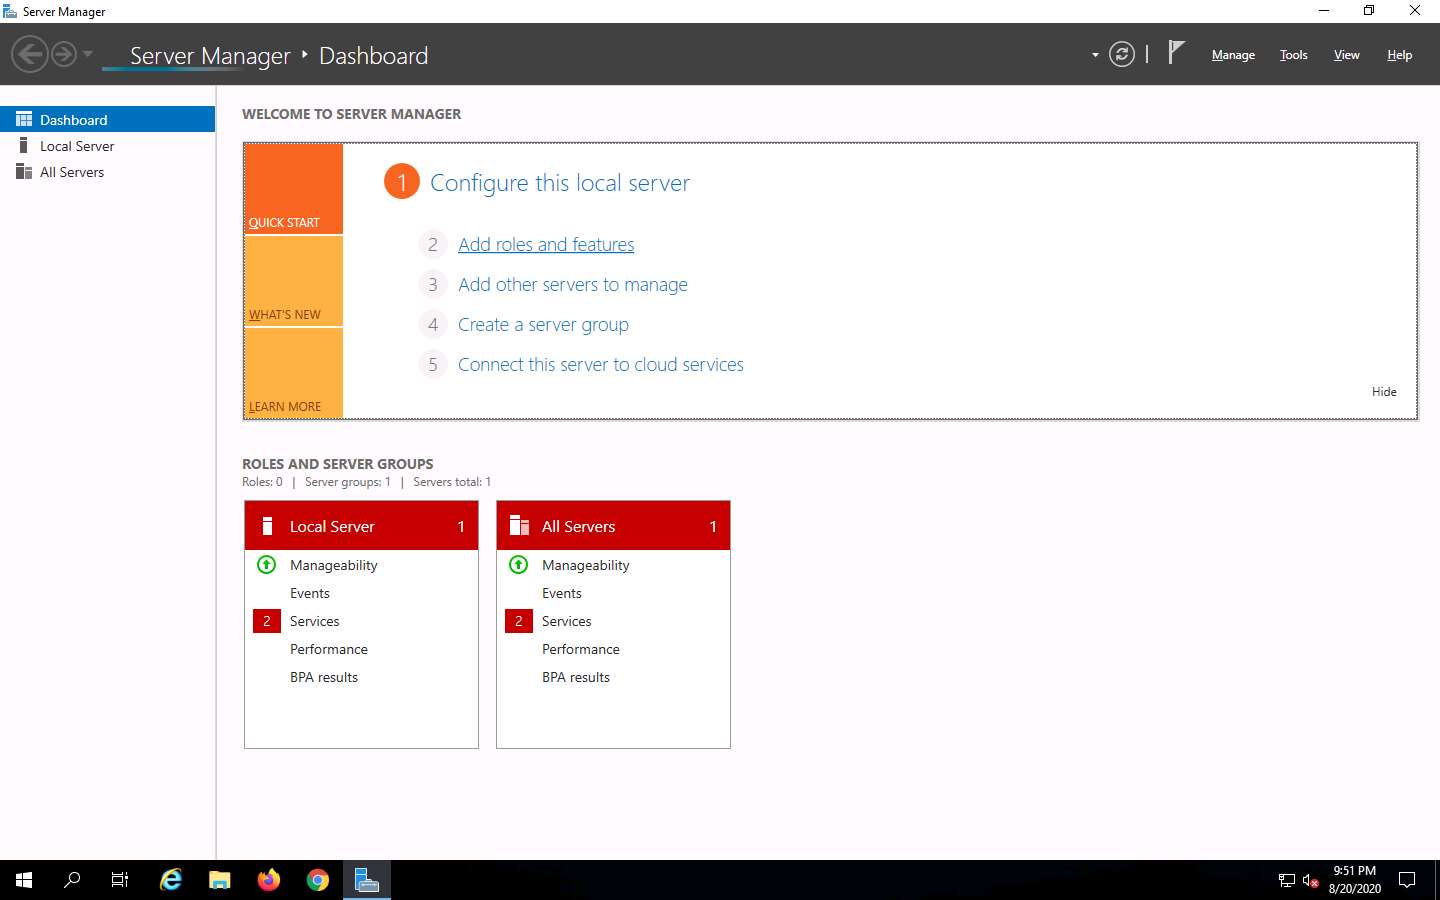Viewport: 1440px width, 900px height.
Task: Click Connect this server to cloud services
Action: point(601,364)
